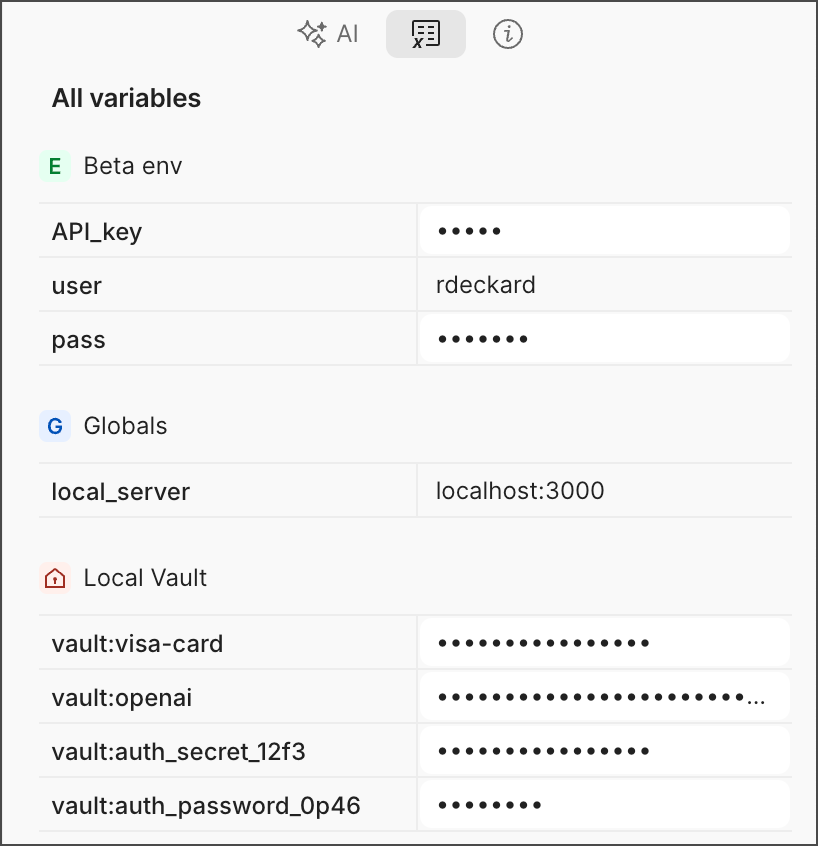
Task: Select the API_key variable name
Action: coord(97,232)
